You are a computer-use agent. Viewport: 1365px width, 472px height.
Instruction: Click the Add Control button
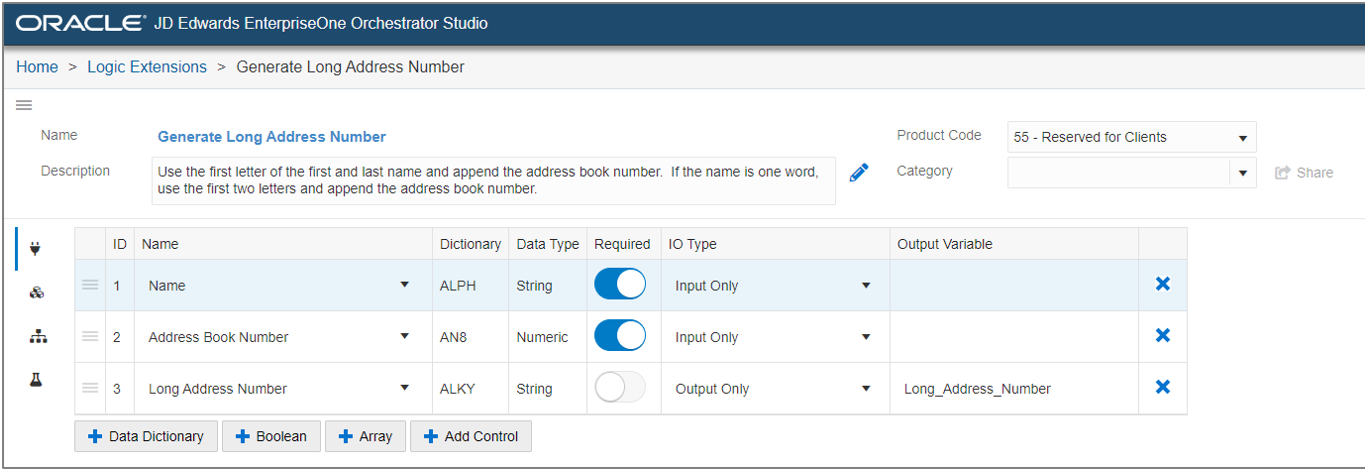(x=470, y=436)
